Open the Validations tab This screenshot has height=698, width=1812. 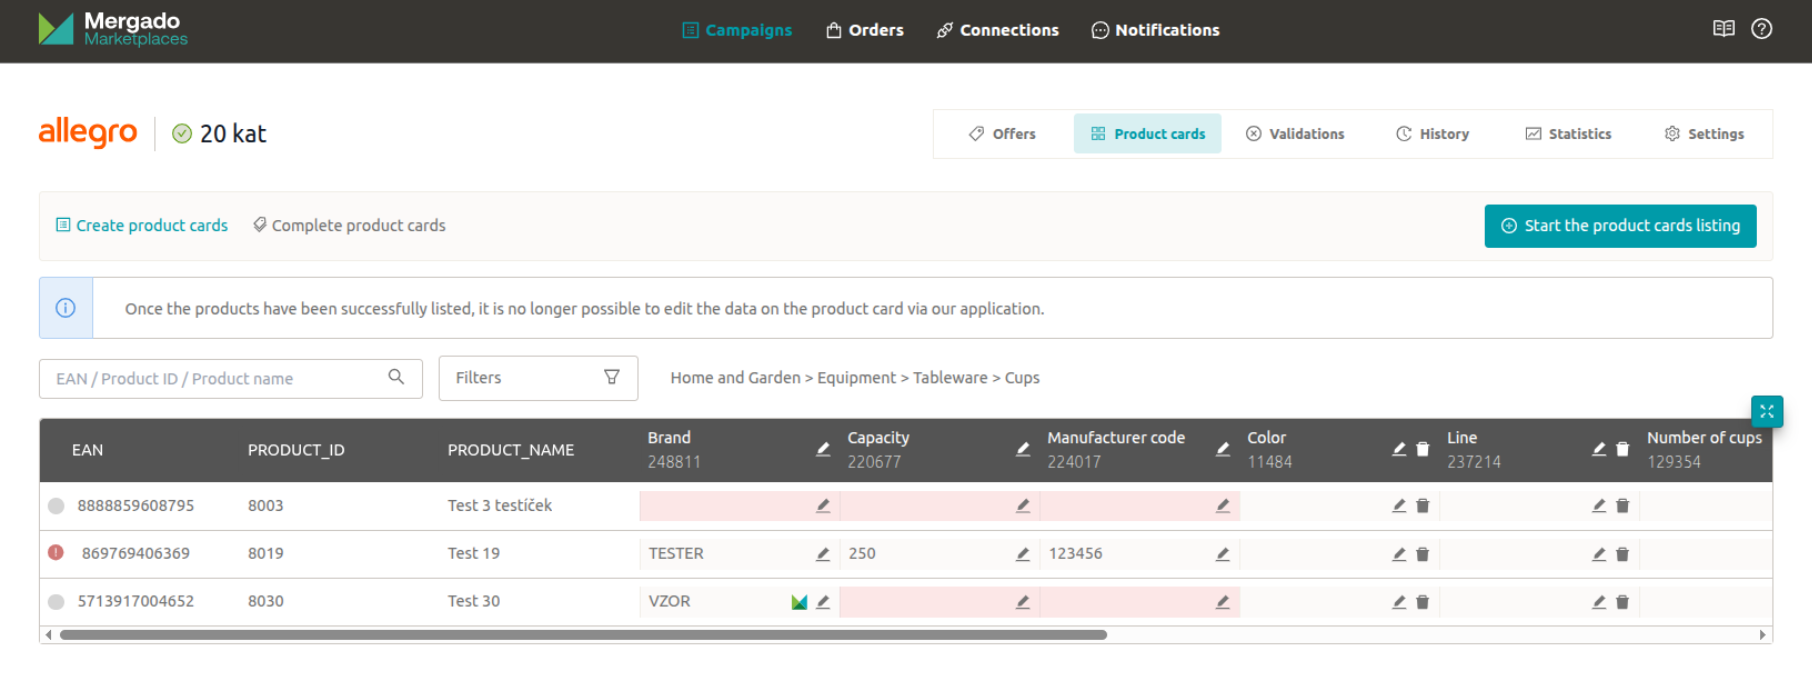point(1295,134)
